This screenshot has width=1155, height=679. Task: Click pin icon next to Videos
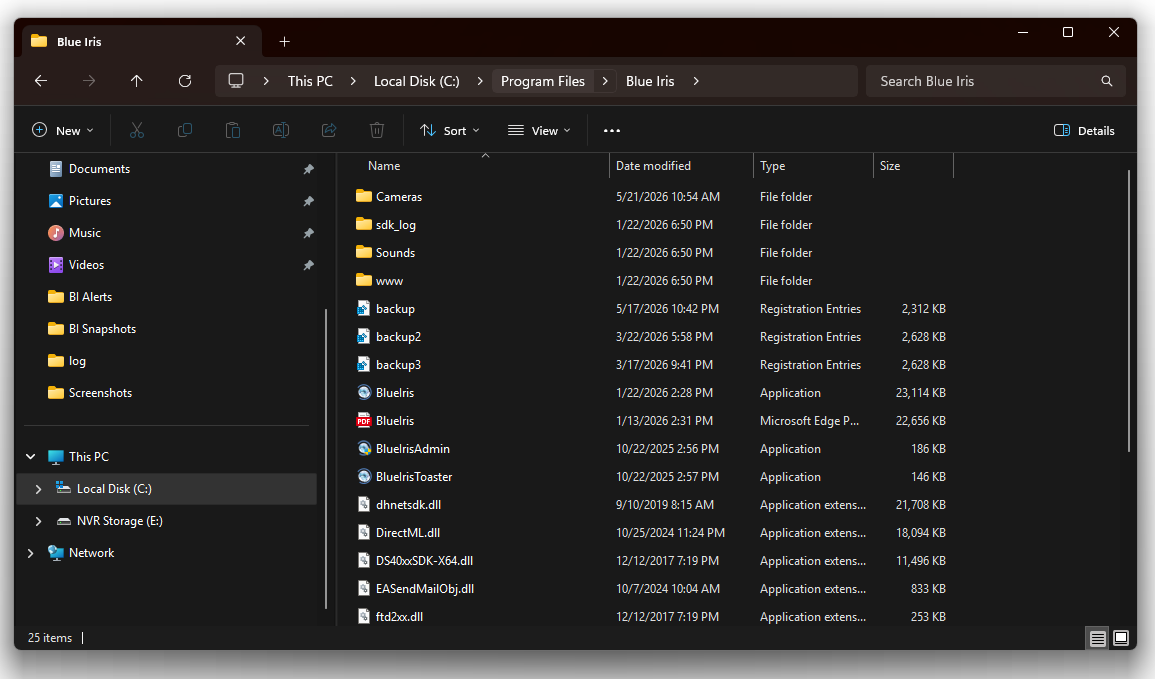[x=309, y=265]
